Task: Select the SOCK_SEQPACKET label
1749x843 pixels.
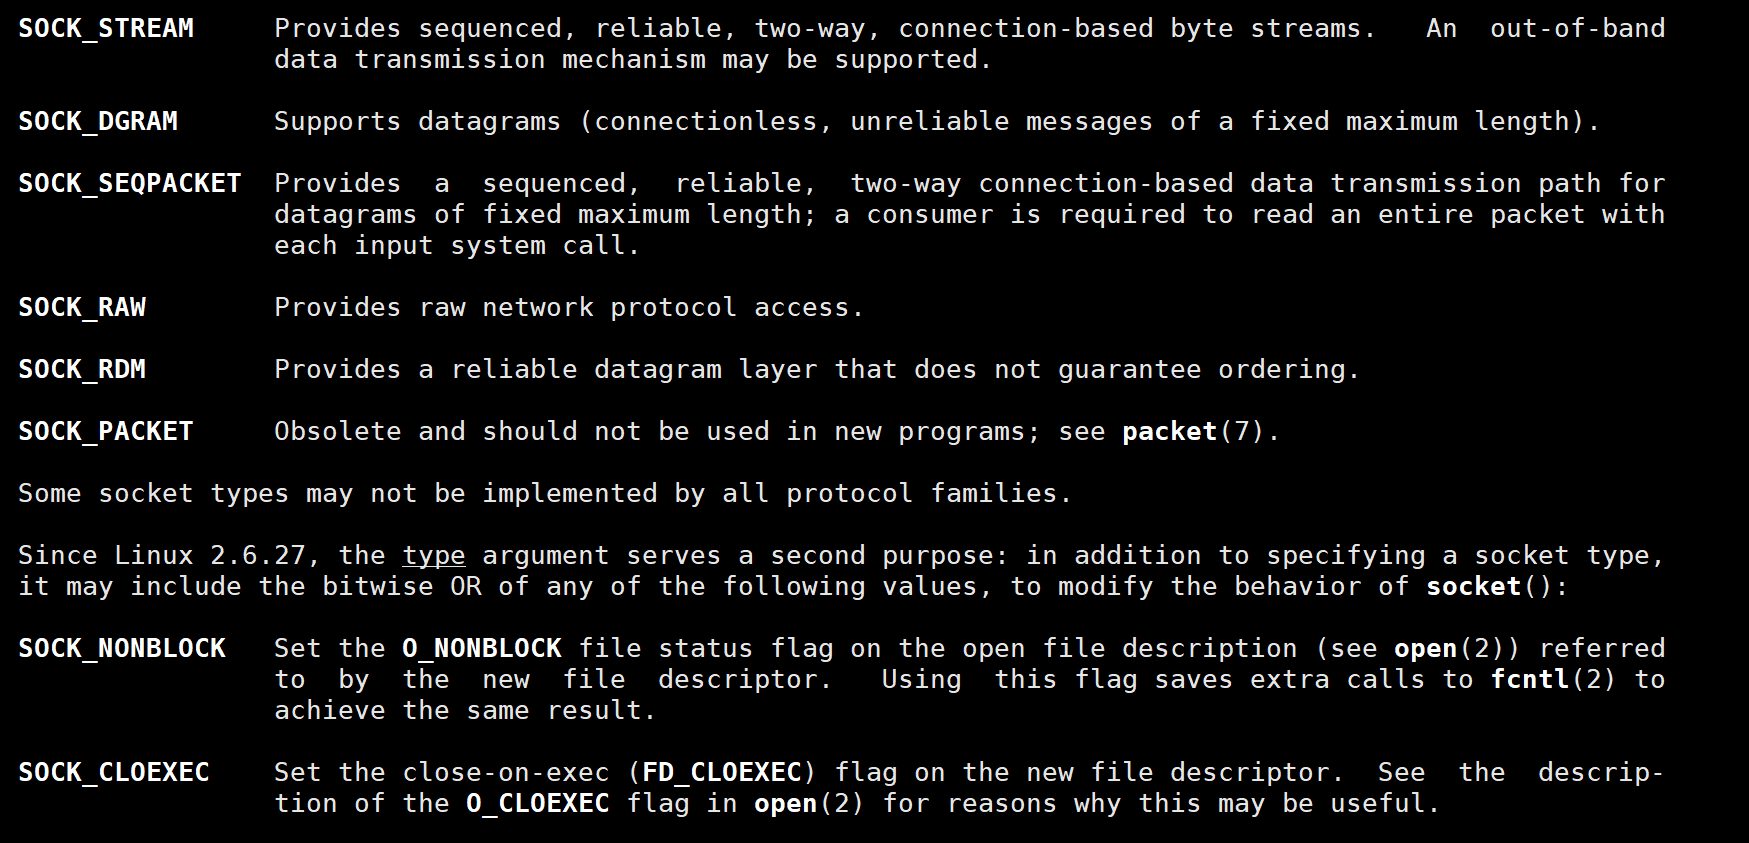Action: (x=130, y=184)
